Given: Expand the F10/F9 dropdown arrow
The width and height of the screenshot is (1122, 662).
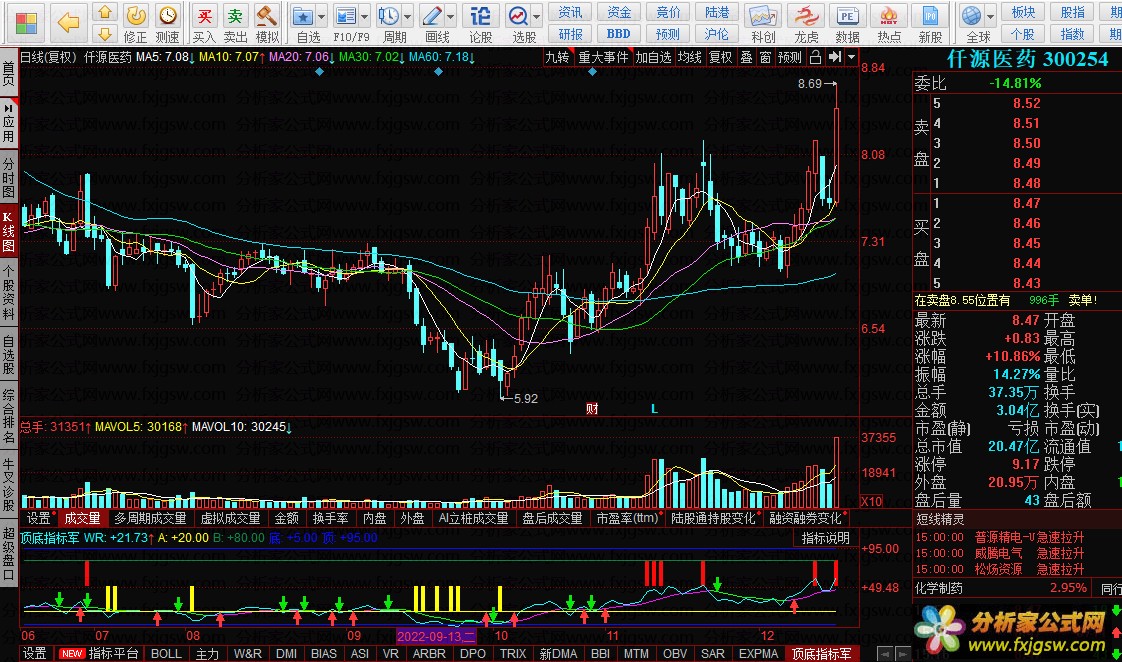Looking at the screenshot, I should 364,16.
